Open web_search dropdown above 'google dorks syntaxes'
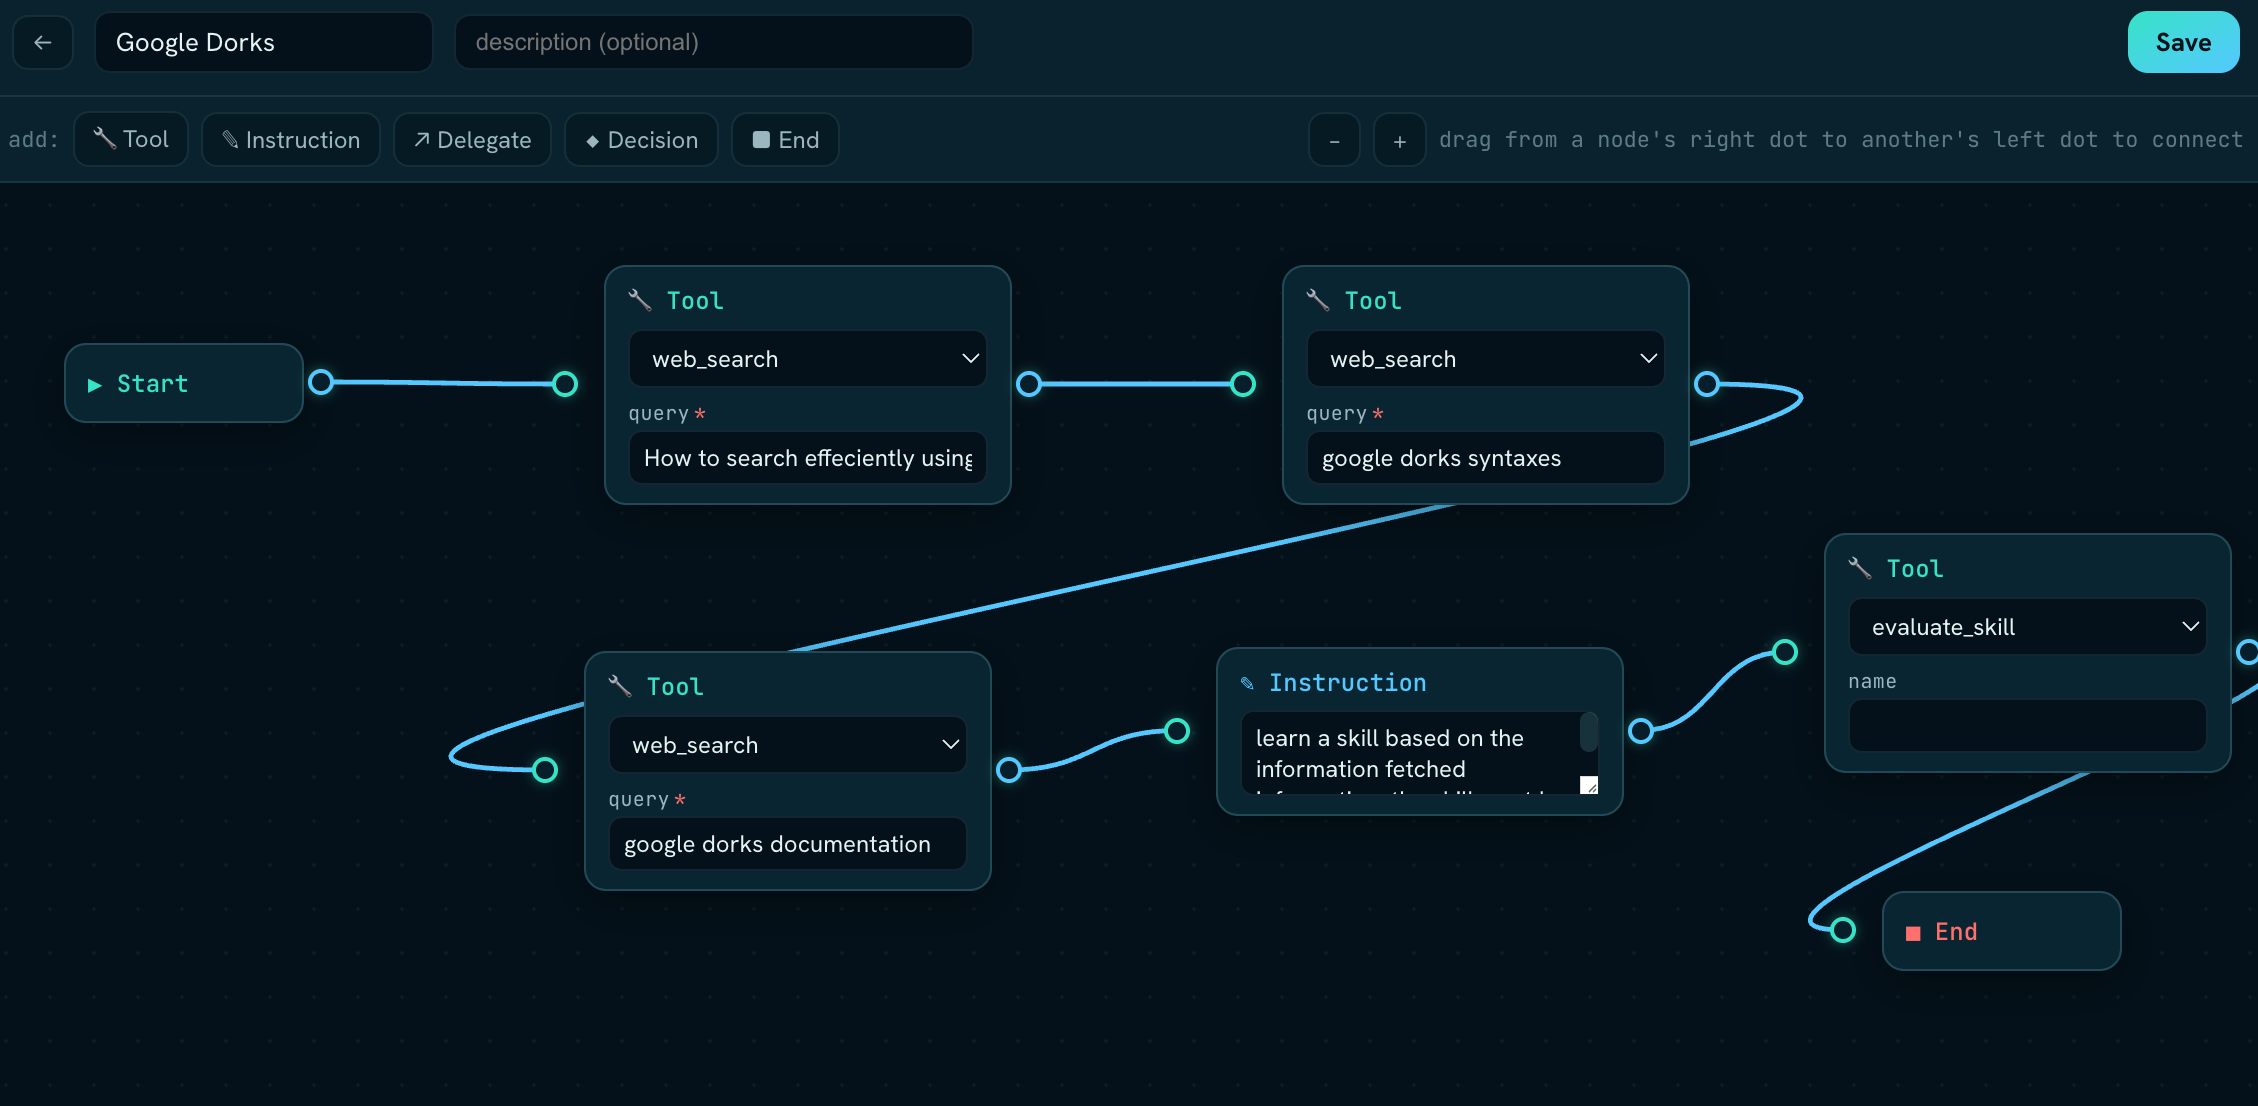The image size is (2258, 1106). pos(1486,359)
